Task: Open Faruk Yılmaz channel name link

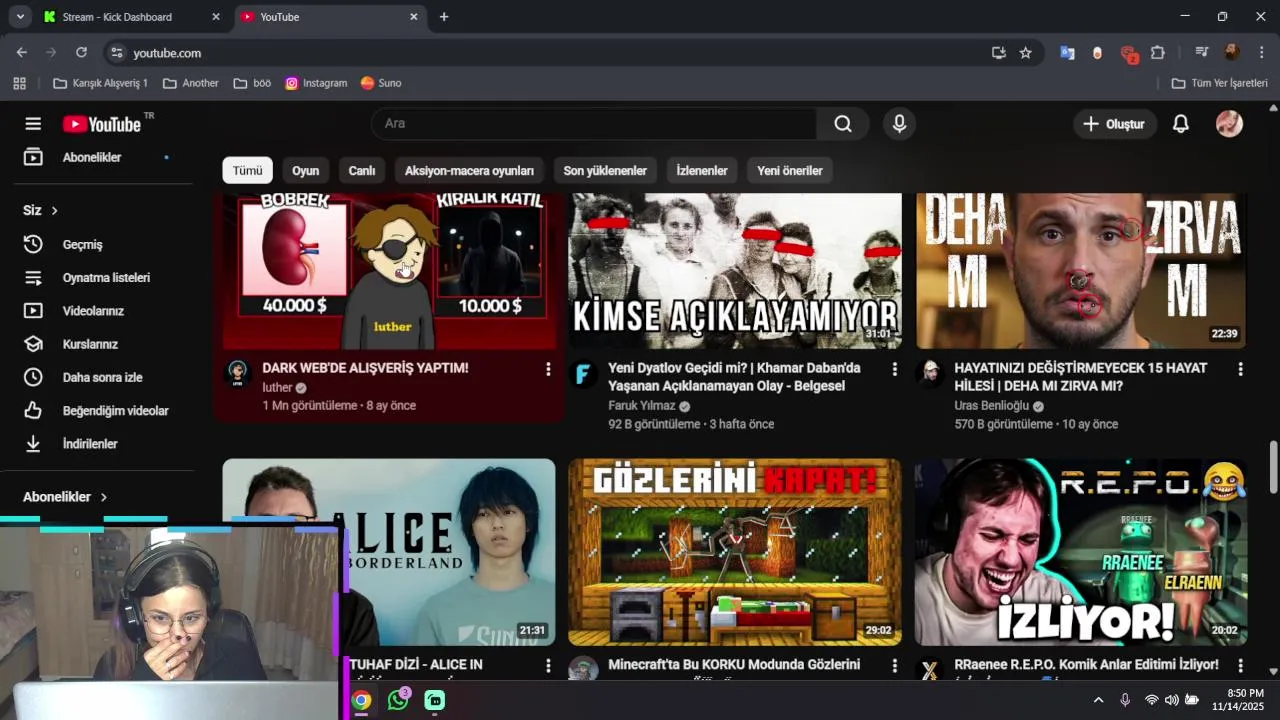Action: 642,406
